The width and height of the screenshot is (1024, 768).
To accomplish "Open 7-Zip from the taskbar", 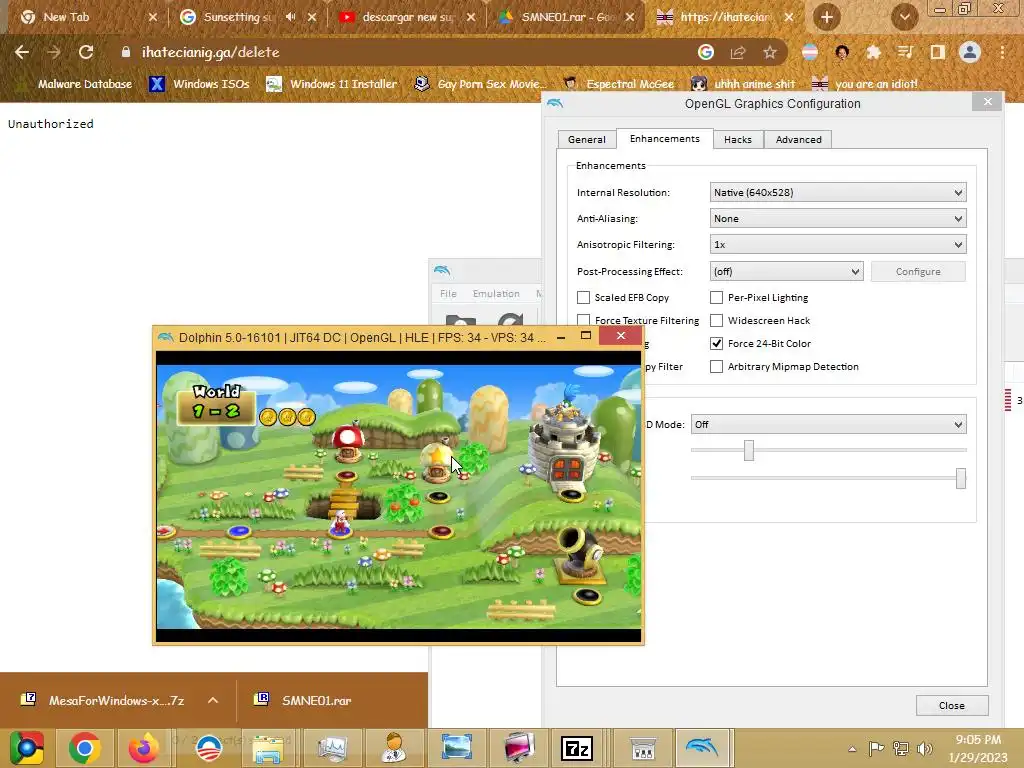I will (x=577, y=748).
